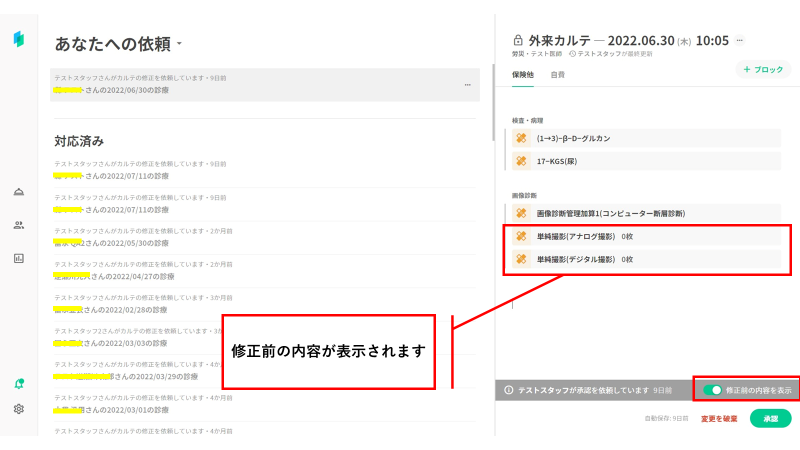800x450 pixels.
Task: Open the reception bell icon in the sidebar
Action: (19, 192)
